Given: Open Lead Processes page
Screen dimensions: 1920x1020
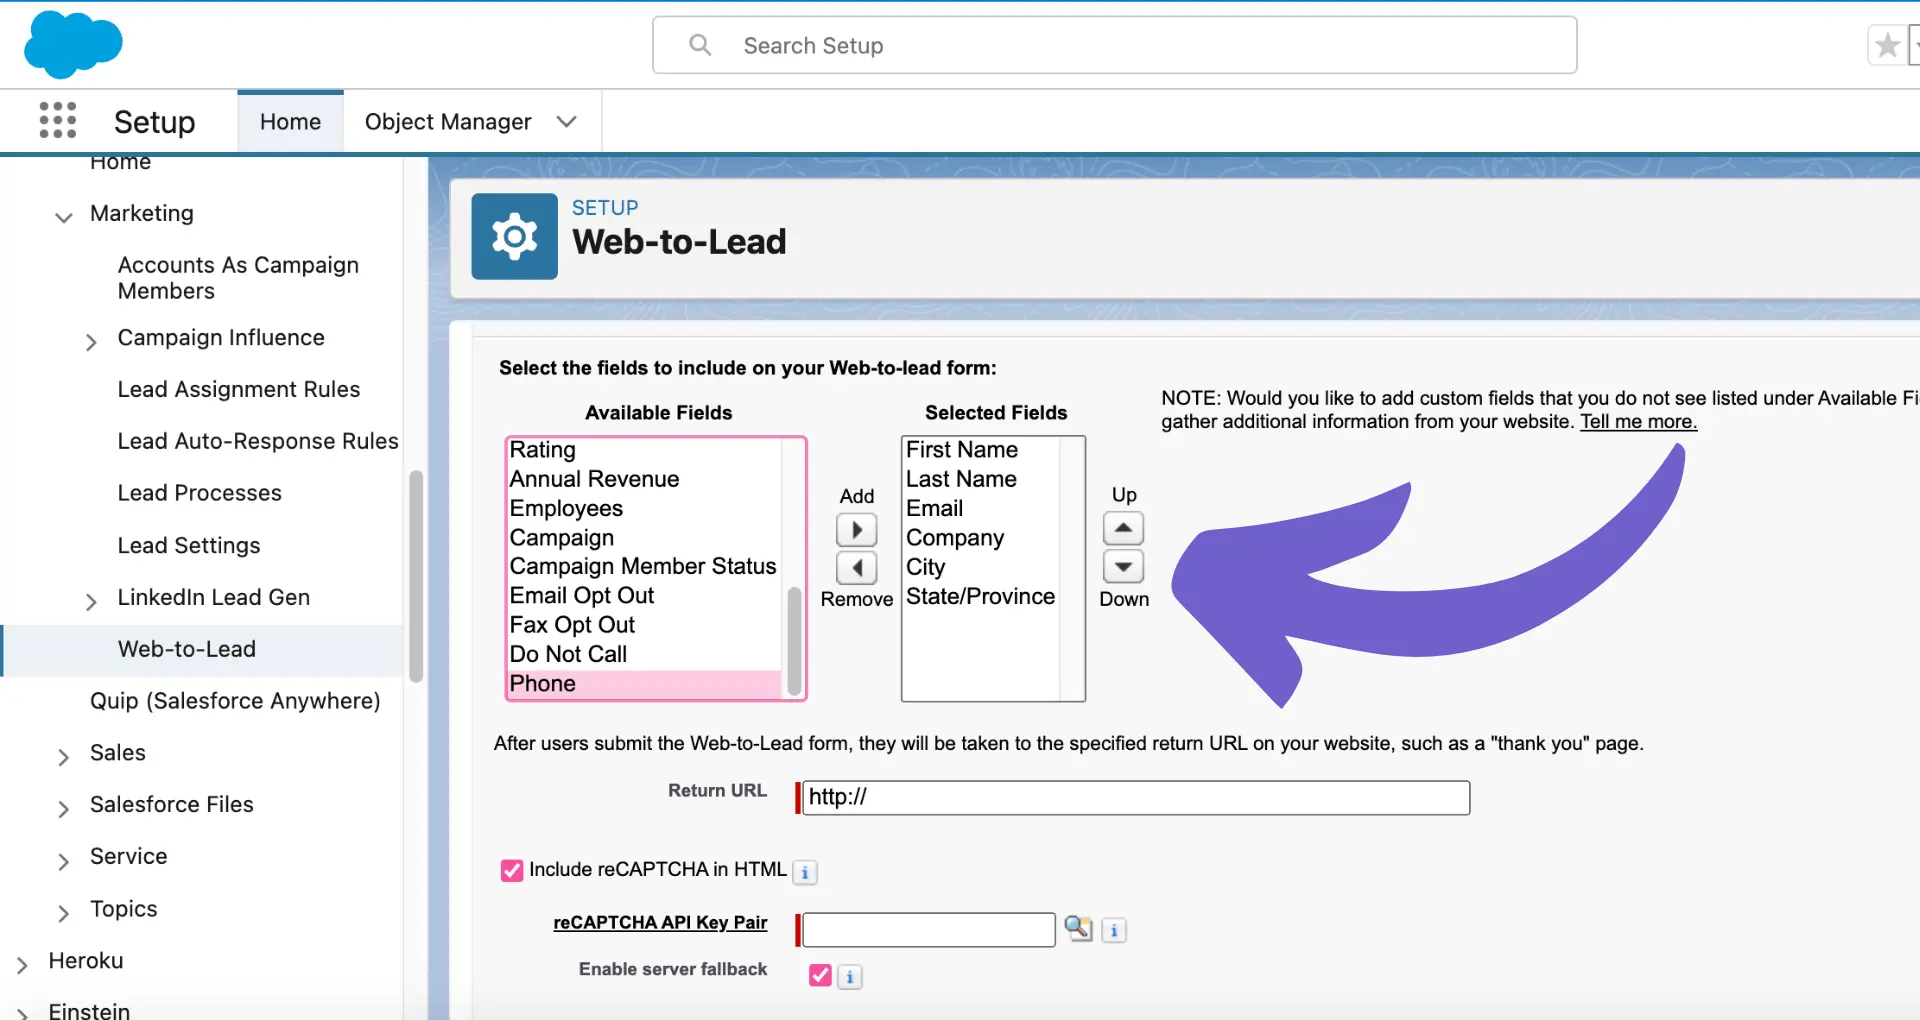Looking at the screenshot, I should (200, 493).
